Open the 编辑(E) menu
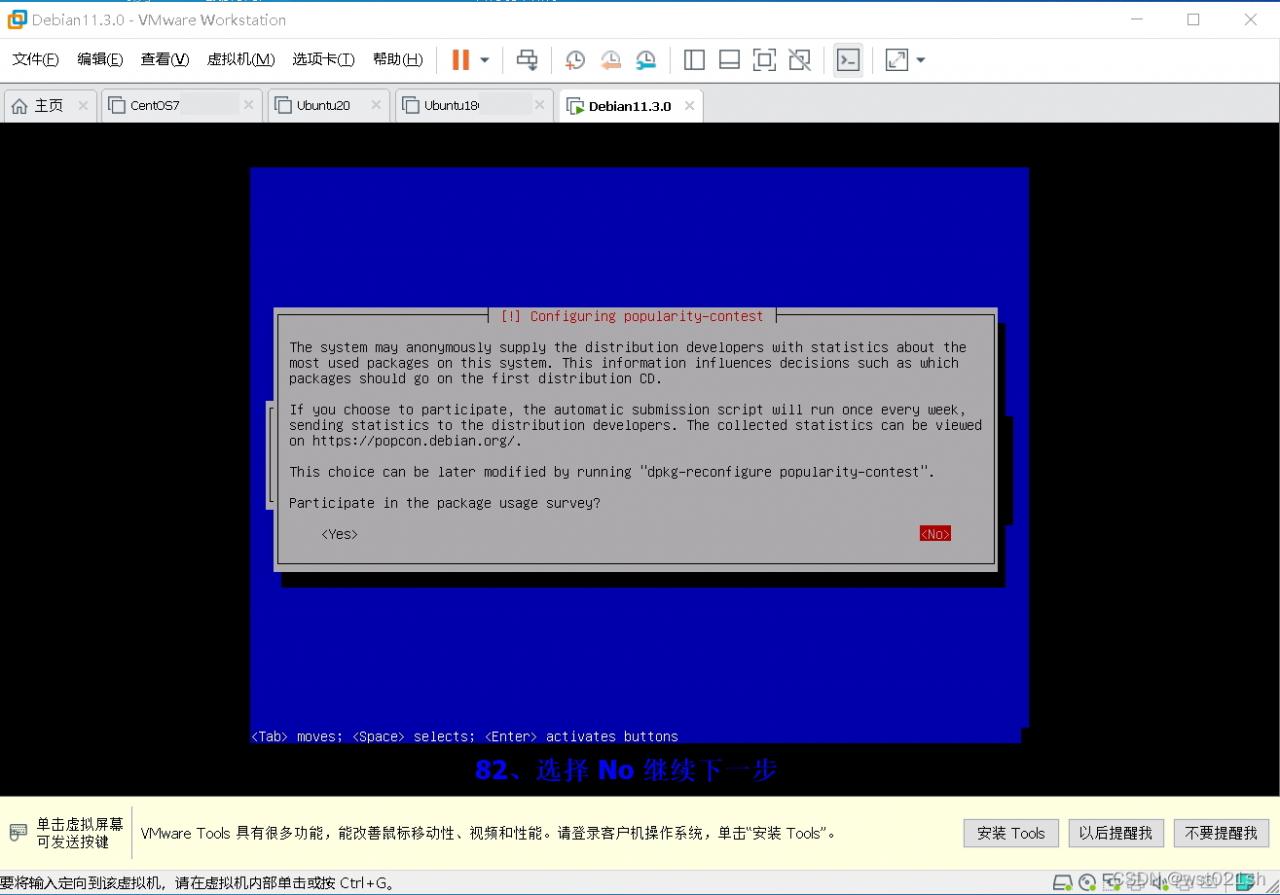The image size is (1280, 895). coord(100,59)
